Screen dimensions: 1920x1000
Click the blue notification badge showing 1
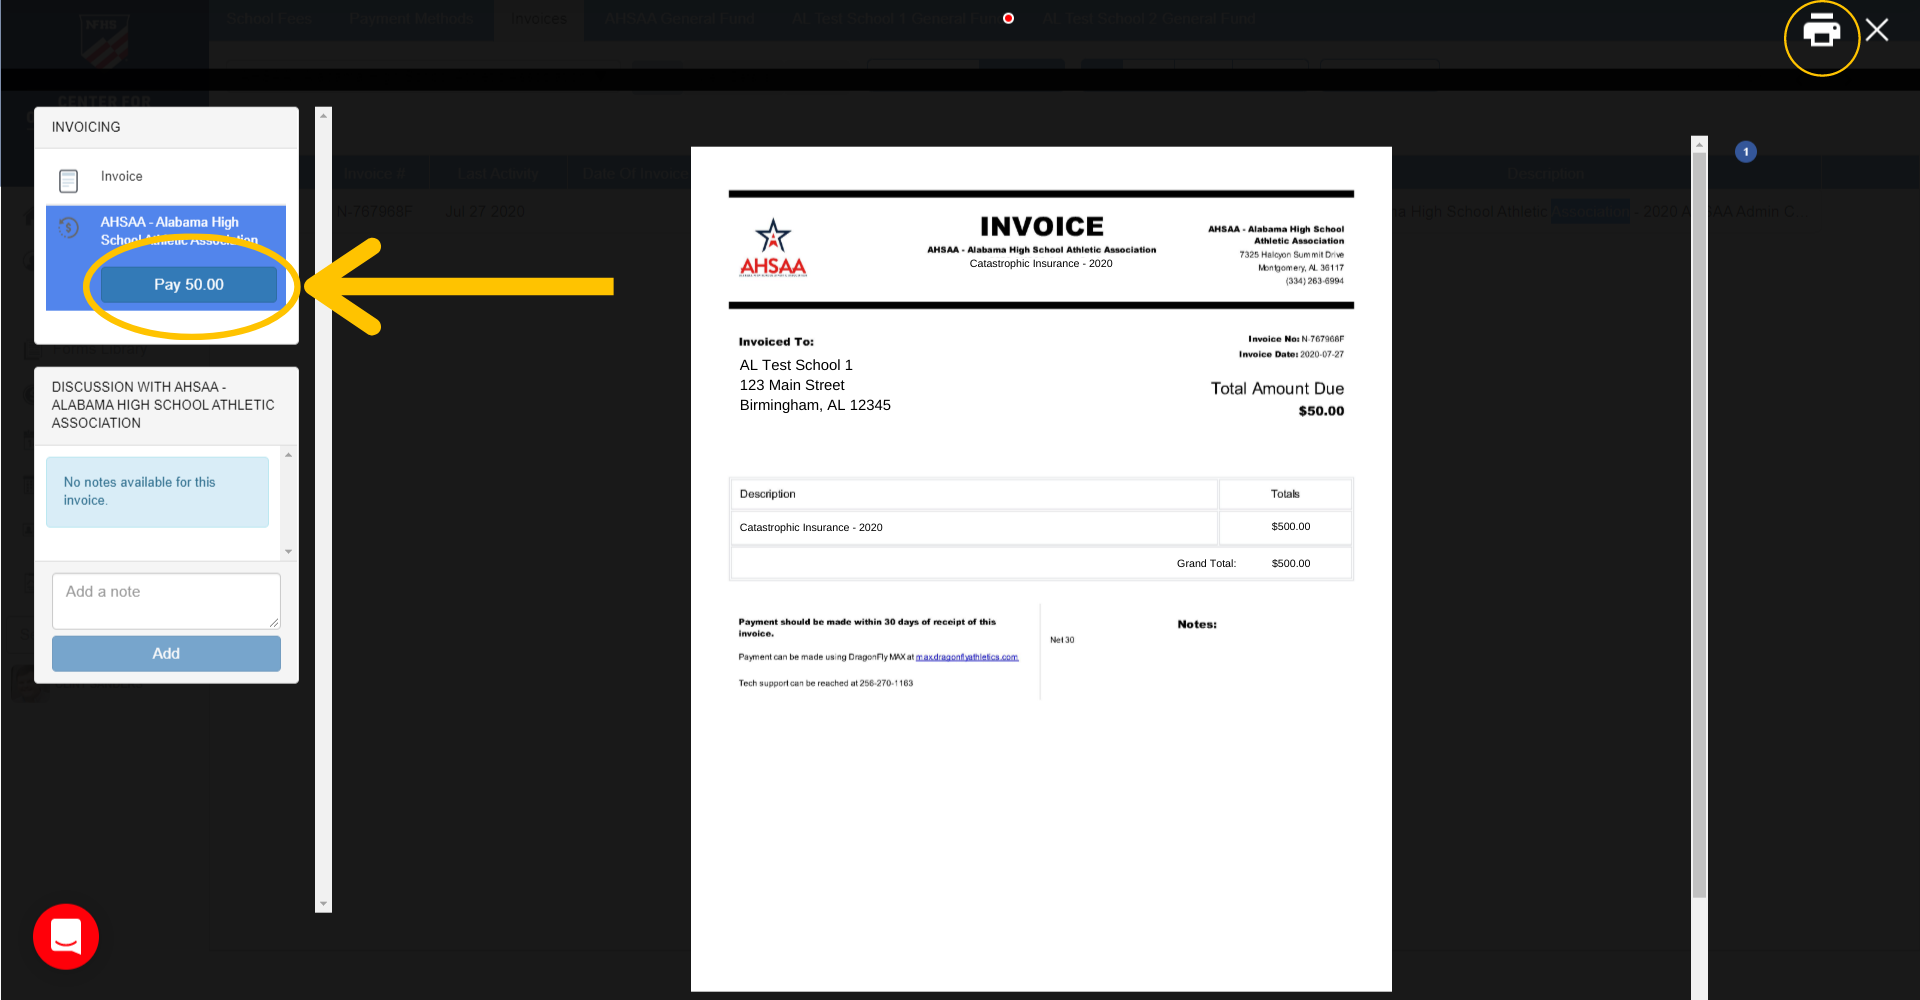point(1746,152)
